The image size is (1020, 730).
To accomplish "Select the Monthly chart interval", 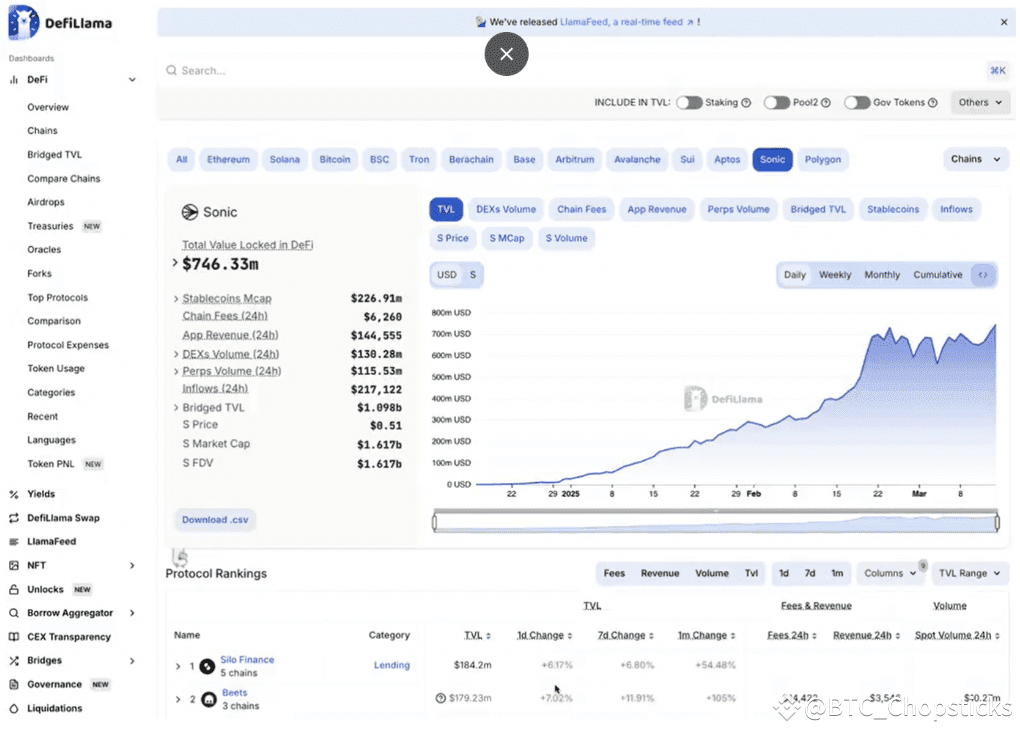I will 882,275.
